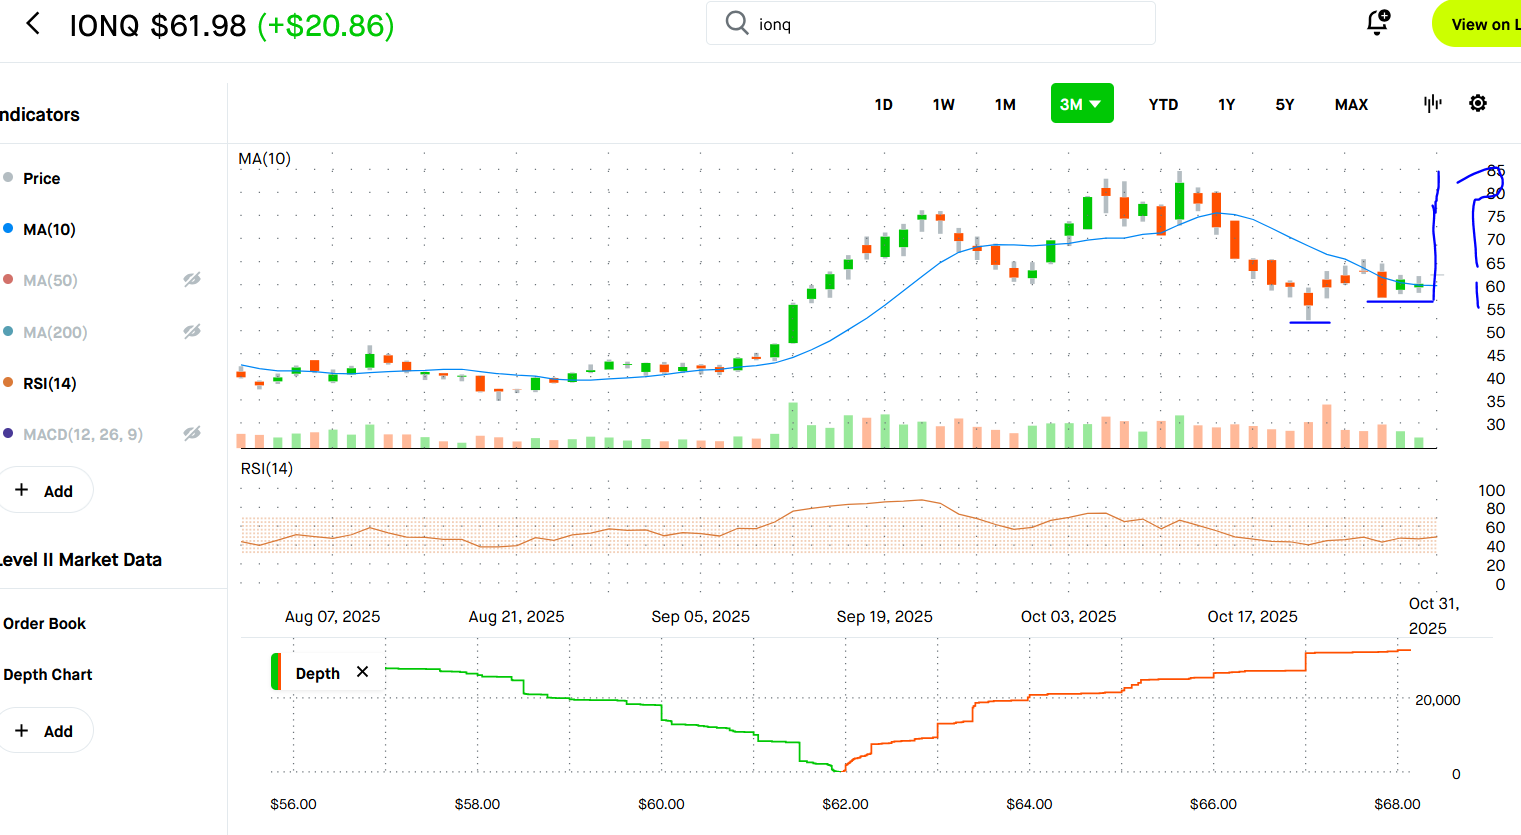Click the Depth legend label
1521x835 pixels.
(x=318, y=673)
